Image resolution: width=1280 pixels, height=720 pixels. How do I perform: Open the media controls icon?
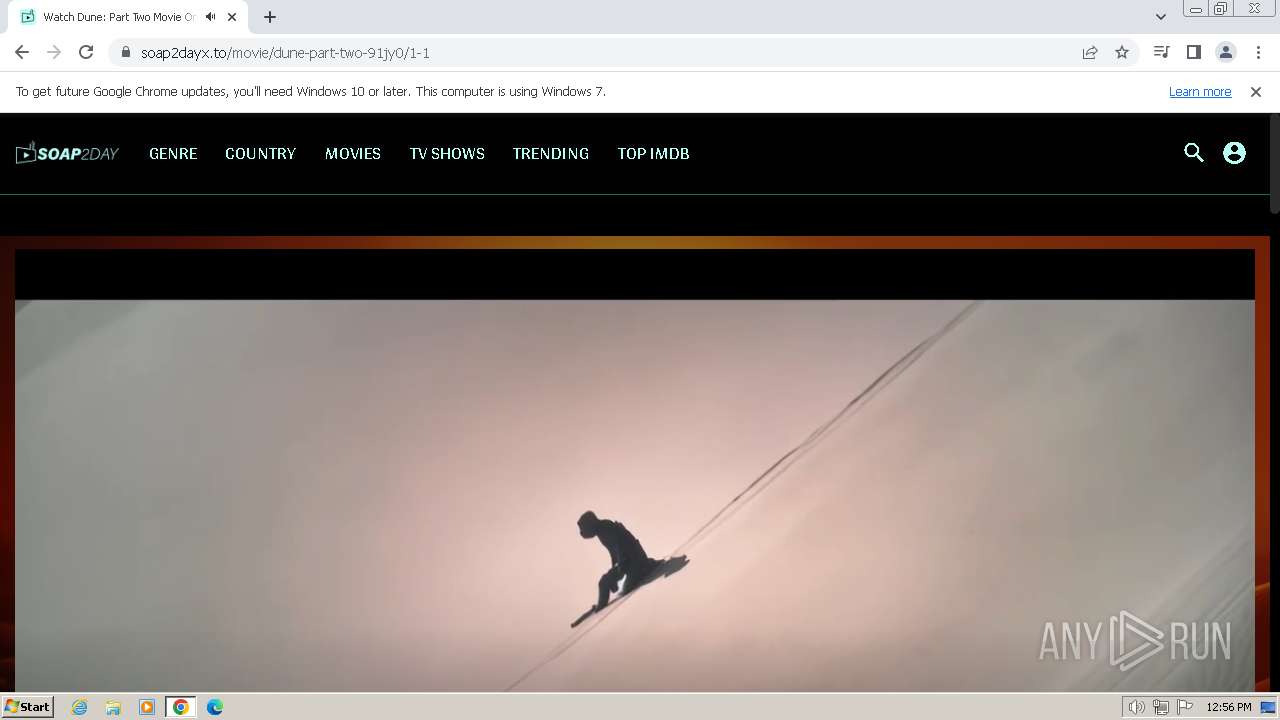click(x=1161, y=52)
